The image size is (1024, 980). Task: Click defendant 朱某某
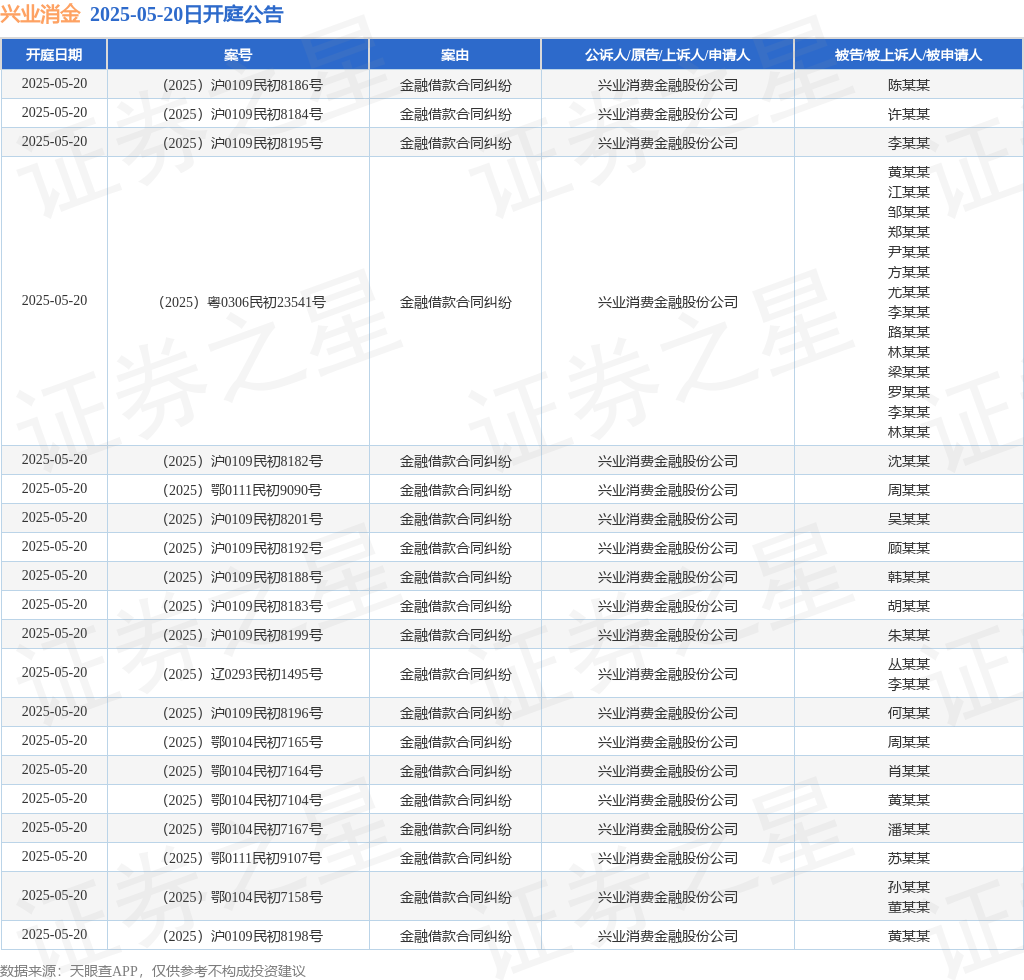point(908,635)
